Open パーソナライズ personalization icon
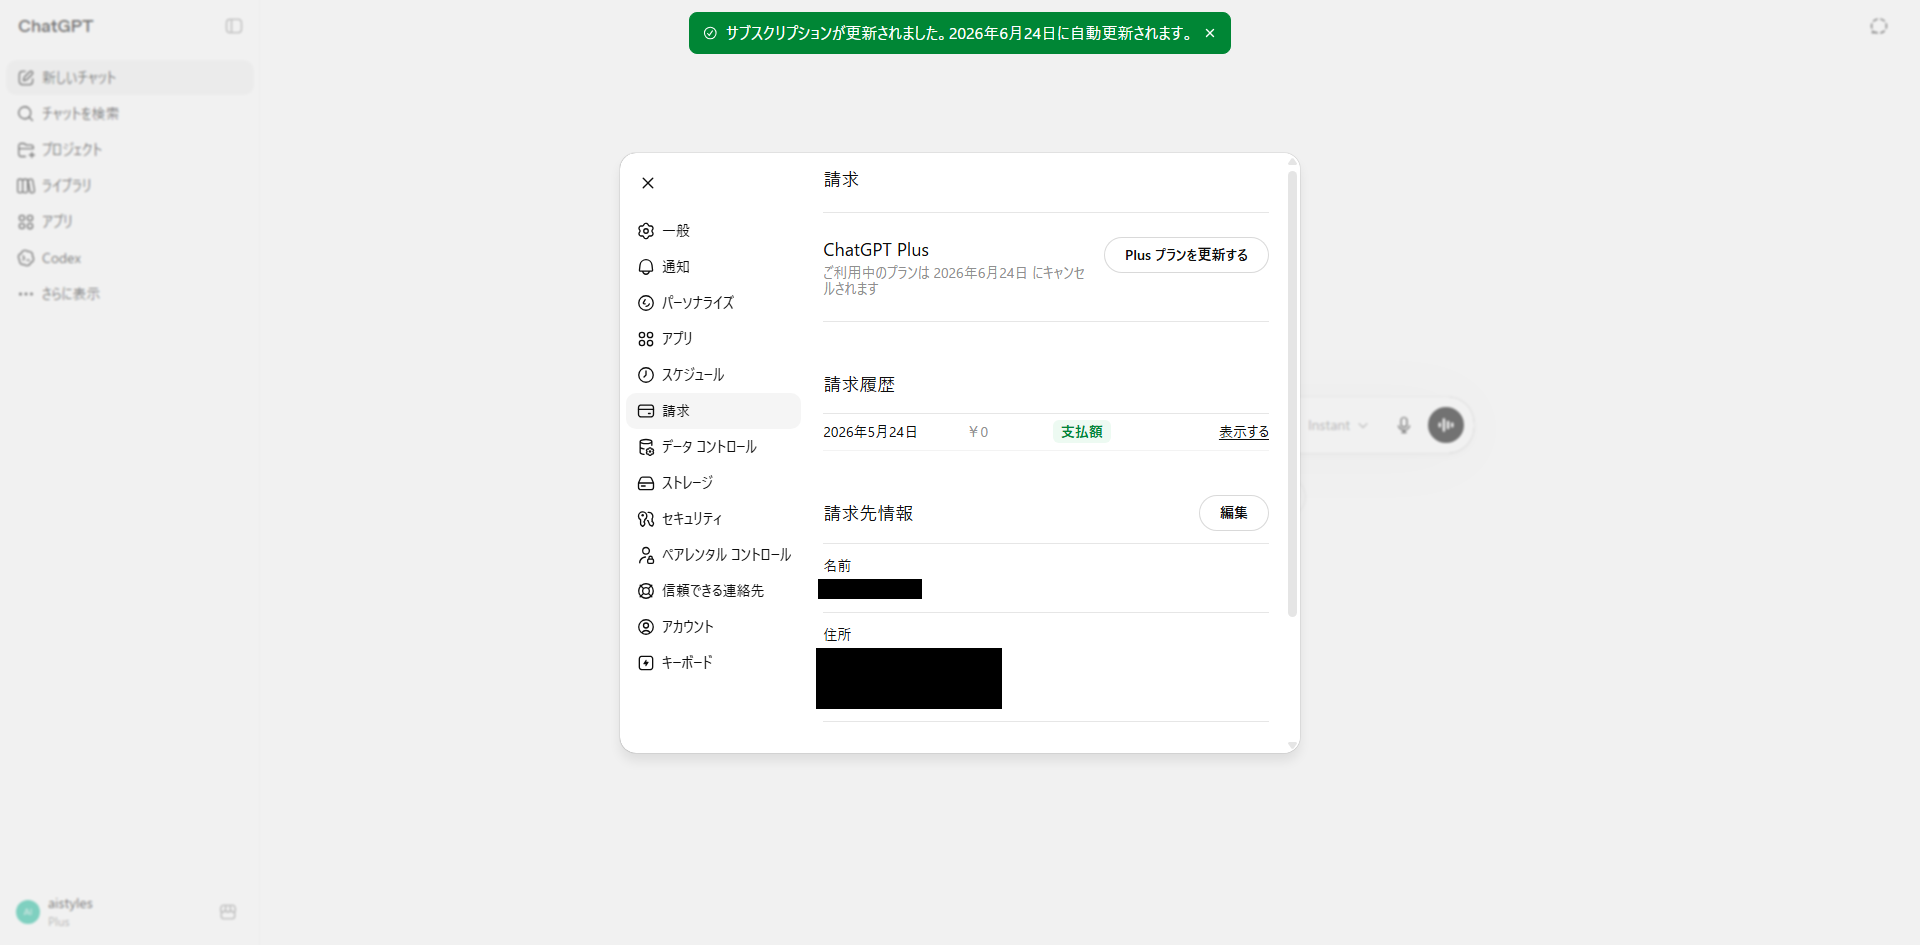Image resolution: width=1920 pixels, height=945 pixels. point(646,303)
